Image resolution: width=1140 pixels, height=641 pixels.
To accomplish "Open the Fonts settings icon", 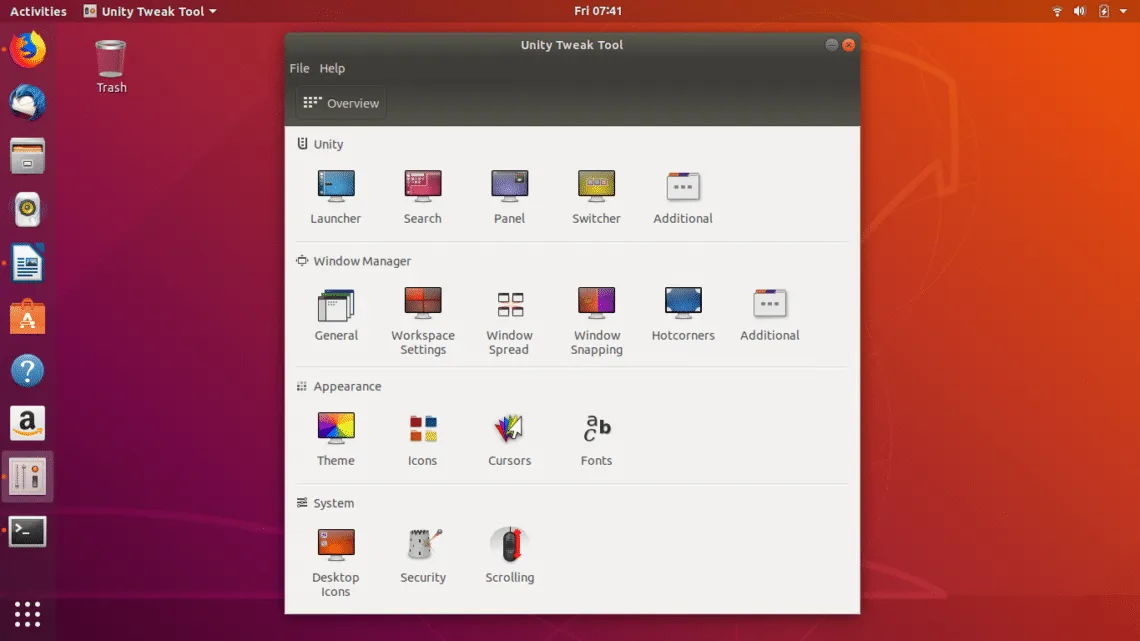I will pos(596,429).
